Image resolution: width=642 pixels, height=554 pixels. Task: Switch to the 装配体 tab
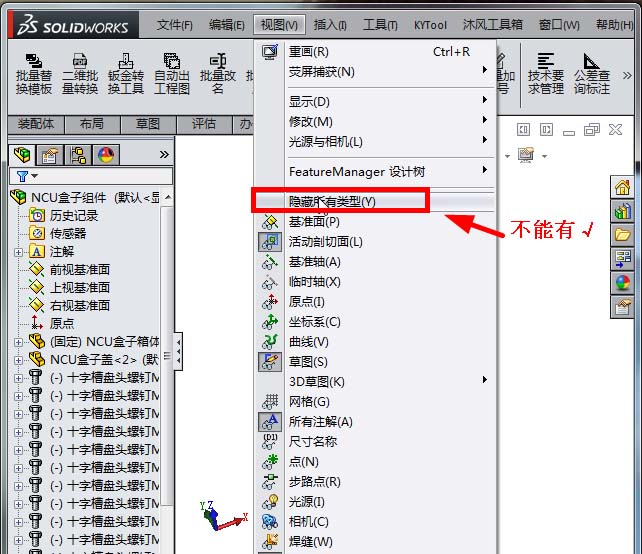coord(36,124)
